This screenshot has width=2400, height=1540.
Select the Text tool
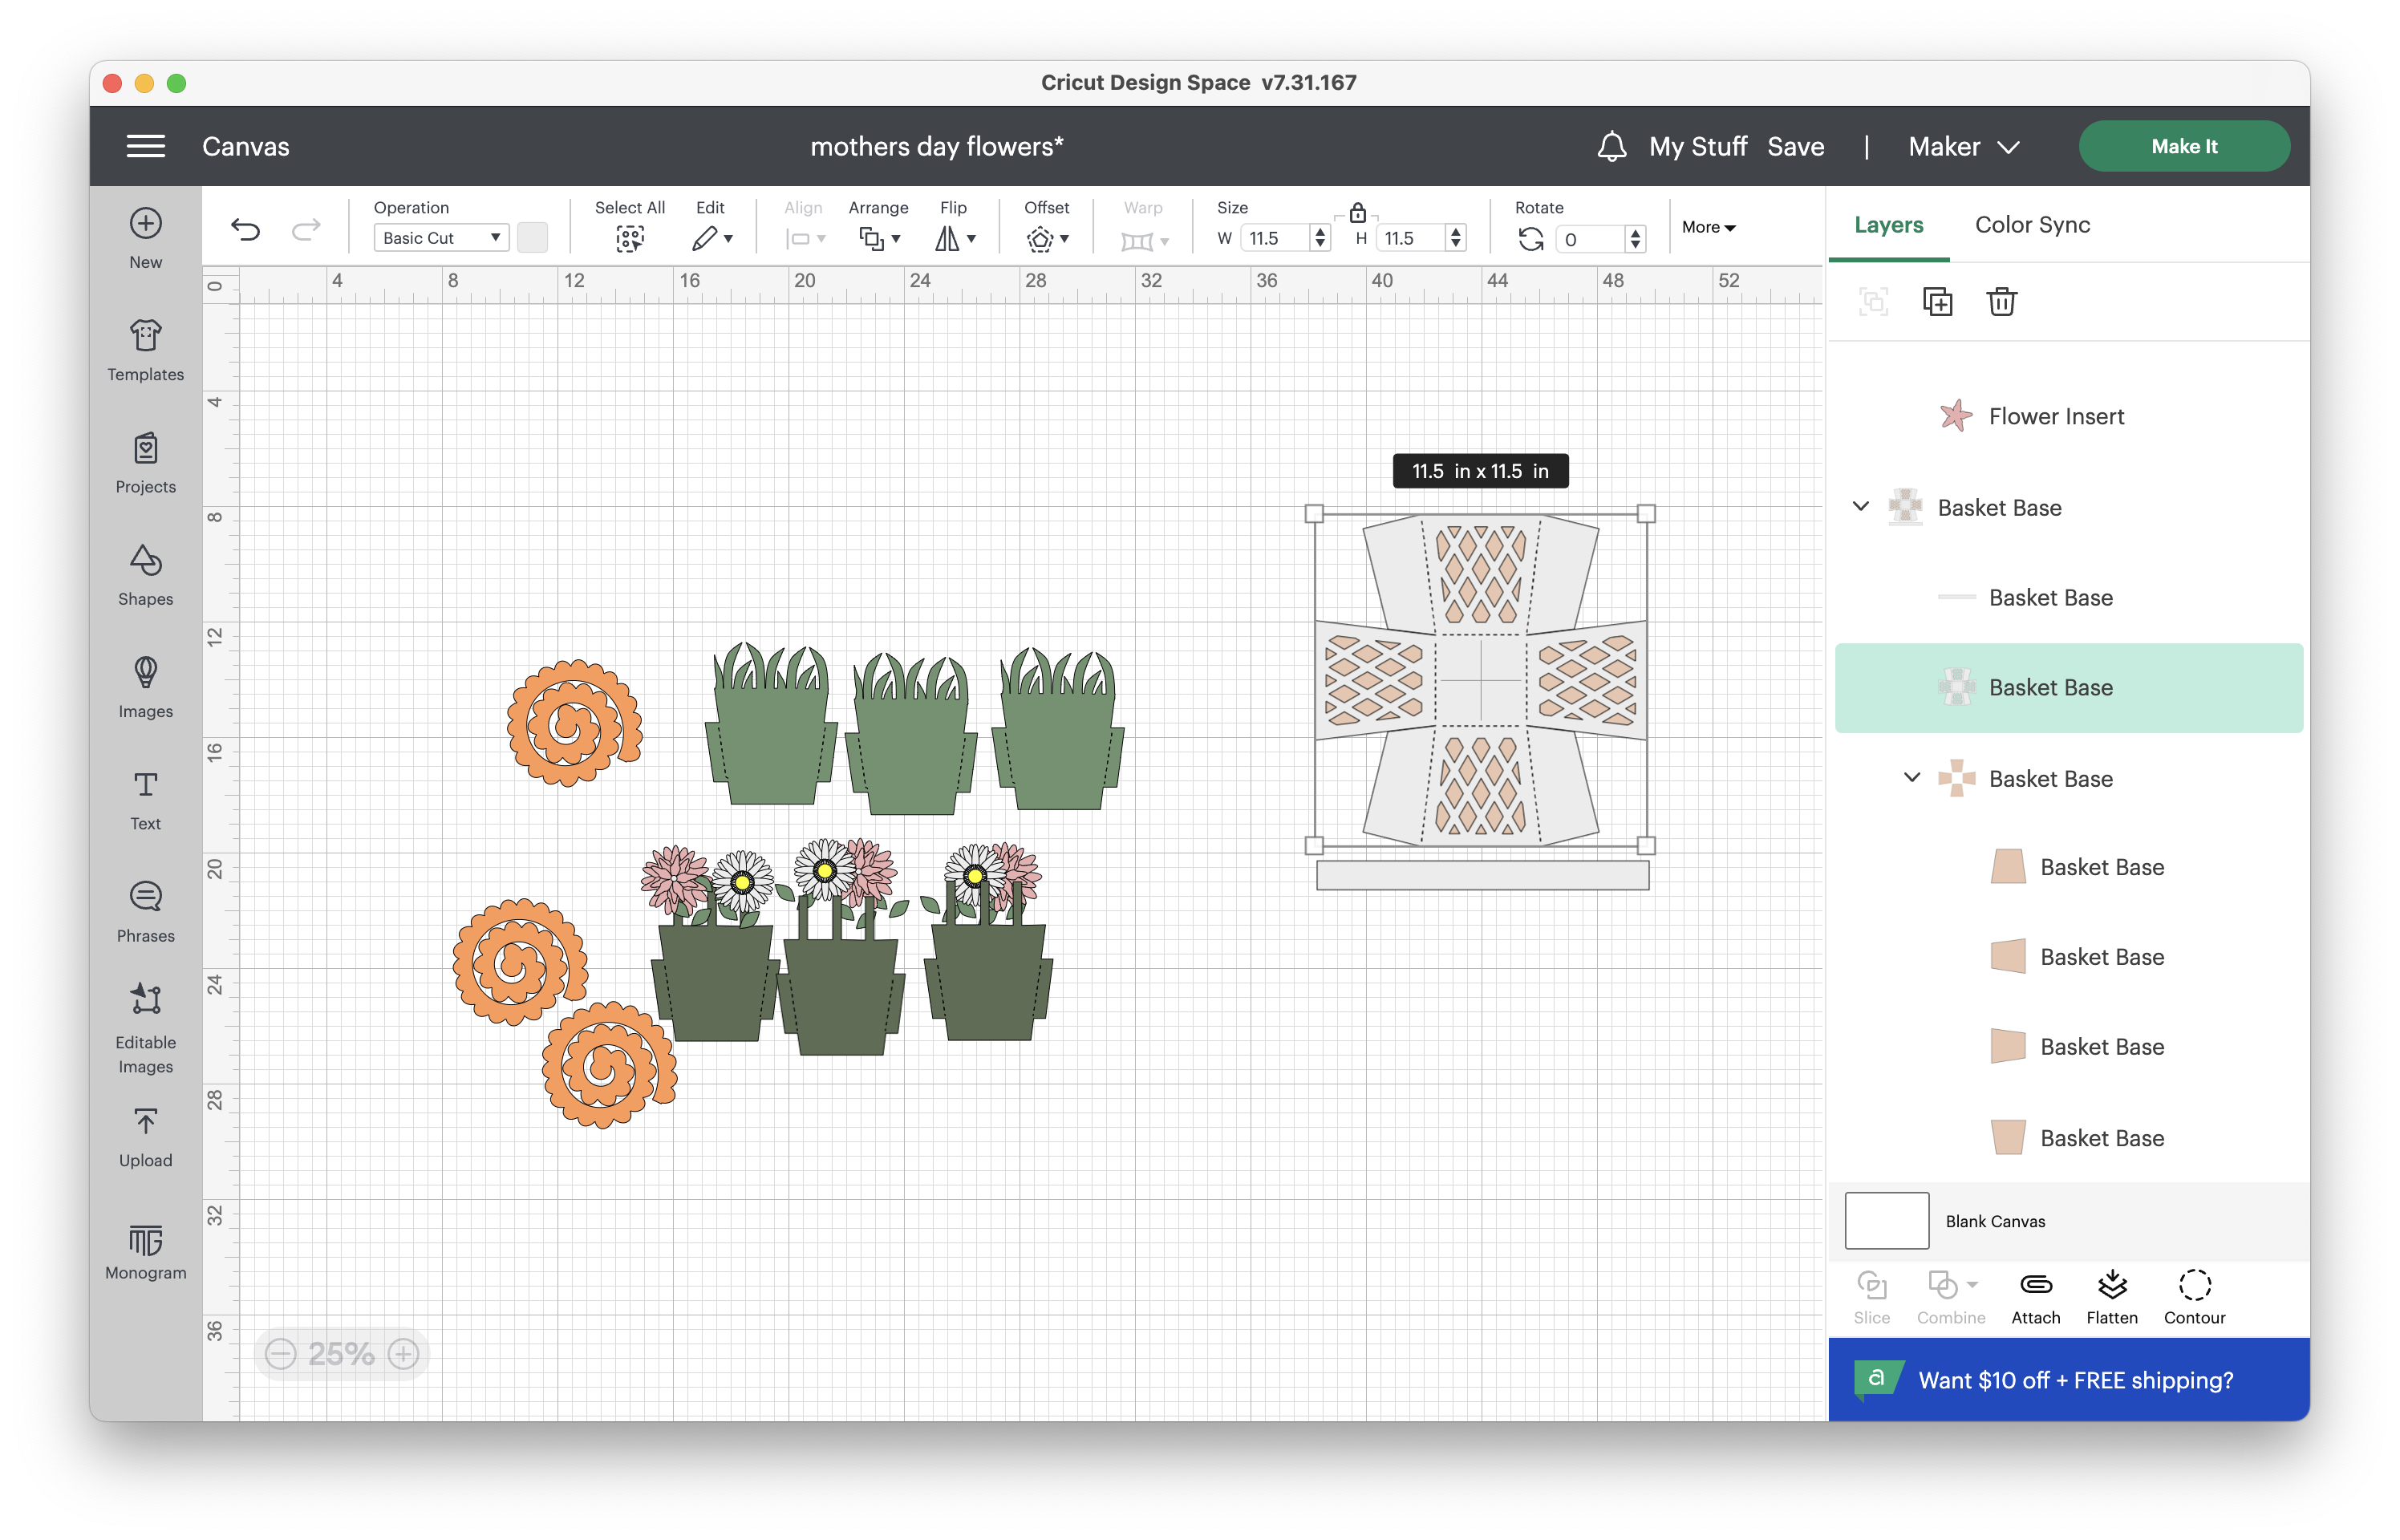[x=145, y=798]
